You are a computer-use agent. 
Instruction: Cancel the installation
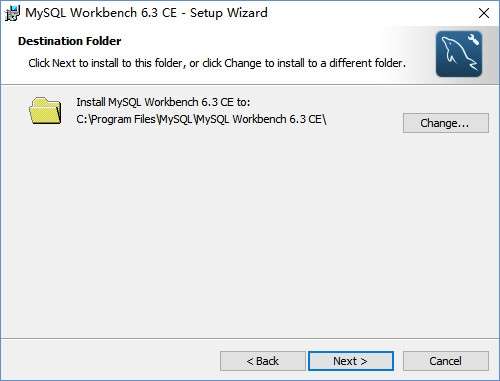coord(446,361)
